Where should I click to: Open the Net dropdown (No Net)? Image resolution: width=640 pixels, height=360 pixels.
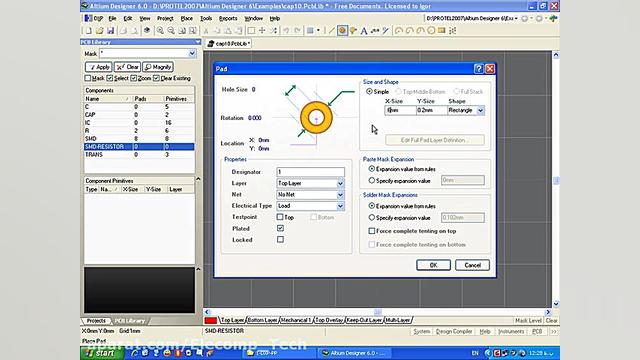340,195
